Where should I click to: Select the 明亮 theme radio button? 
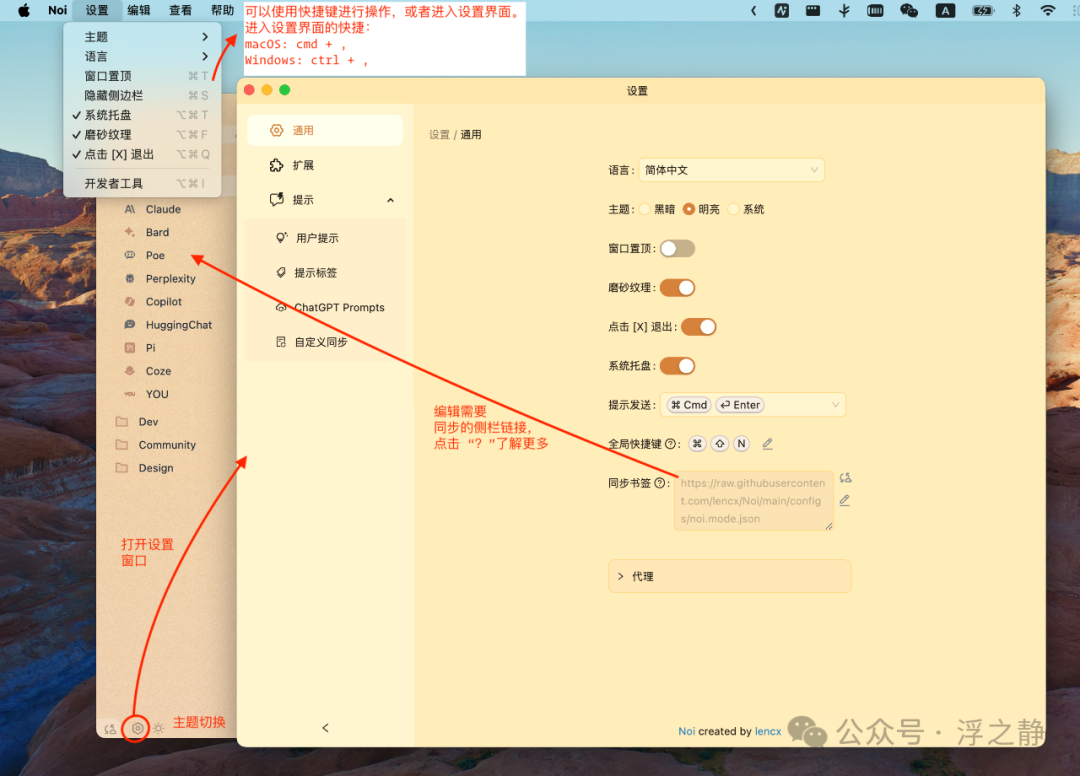689,209
